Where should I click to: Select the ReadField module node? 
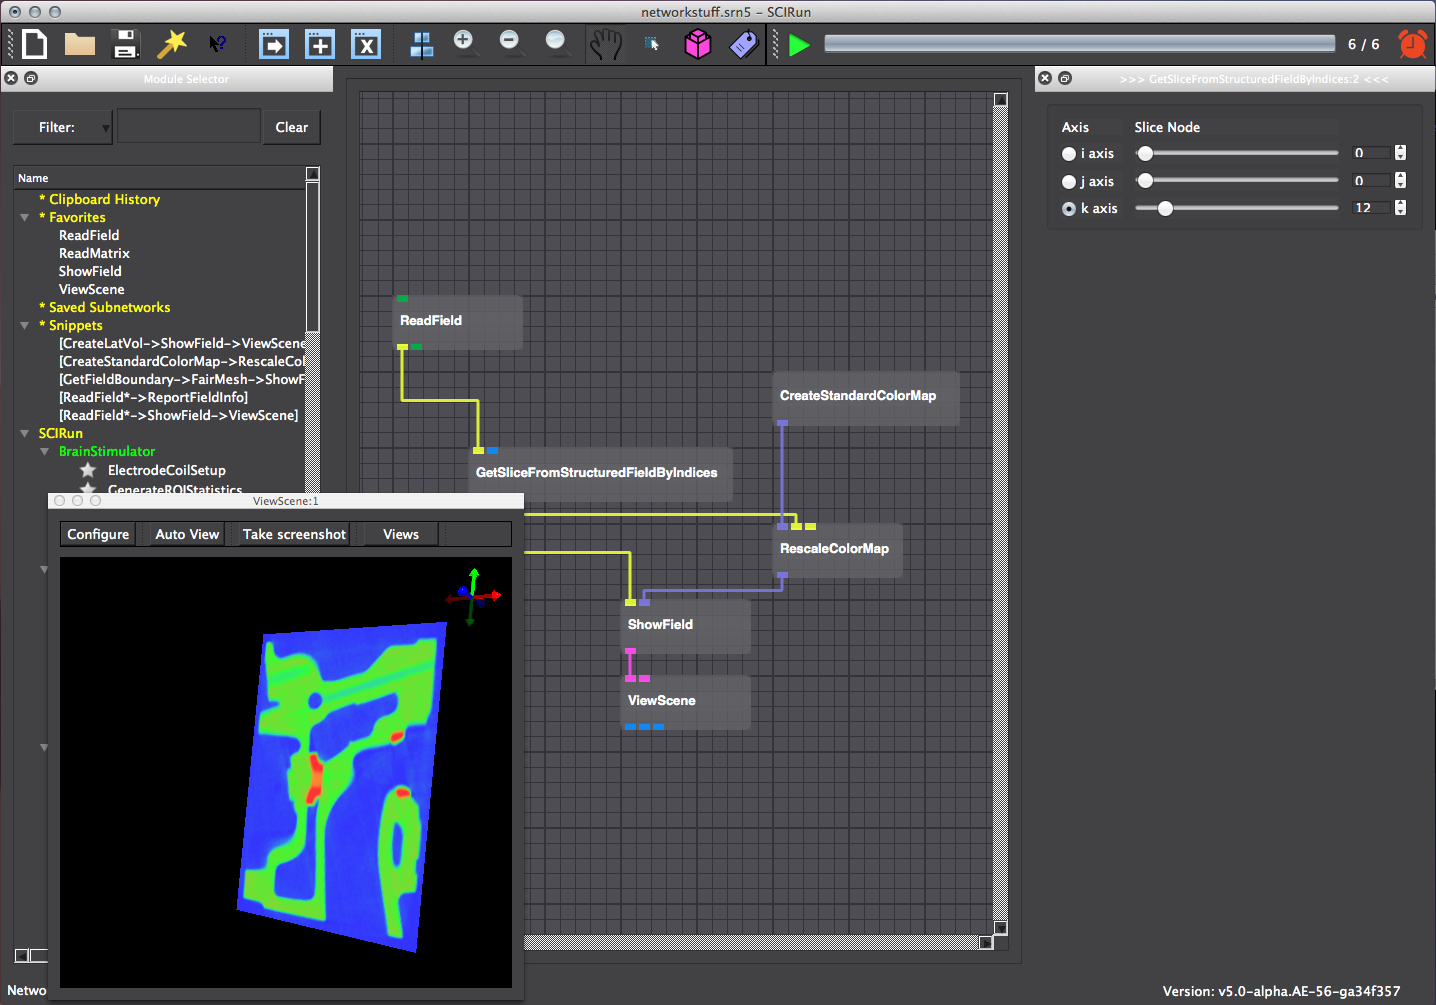click(x=458, y=321)
